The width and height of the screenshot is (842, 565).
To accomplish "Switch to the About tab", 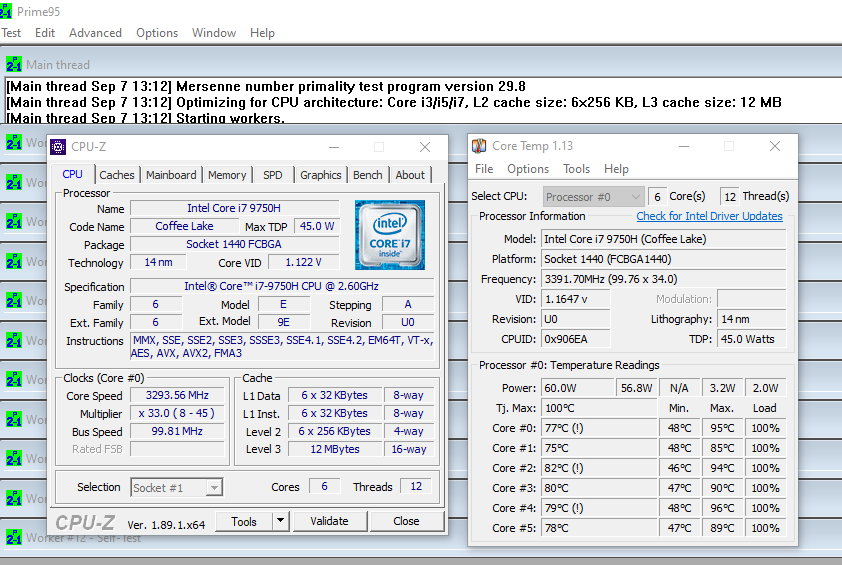I will pyautogui.click(x=410, y=175).
